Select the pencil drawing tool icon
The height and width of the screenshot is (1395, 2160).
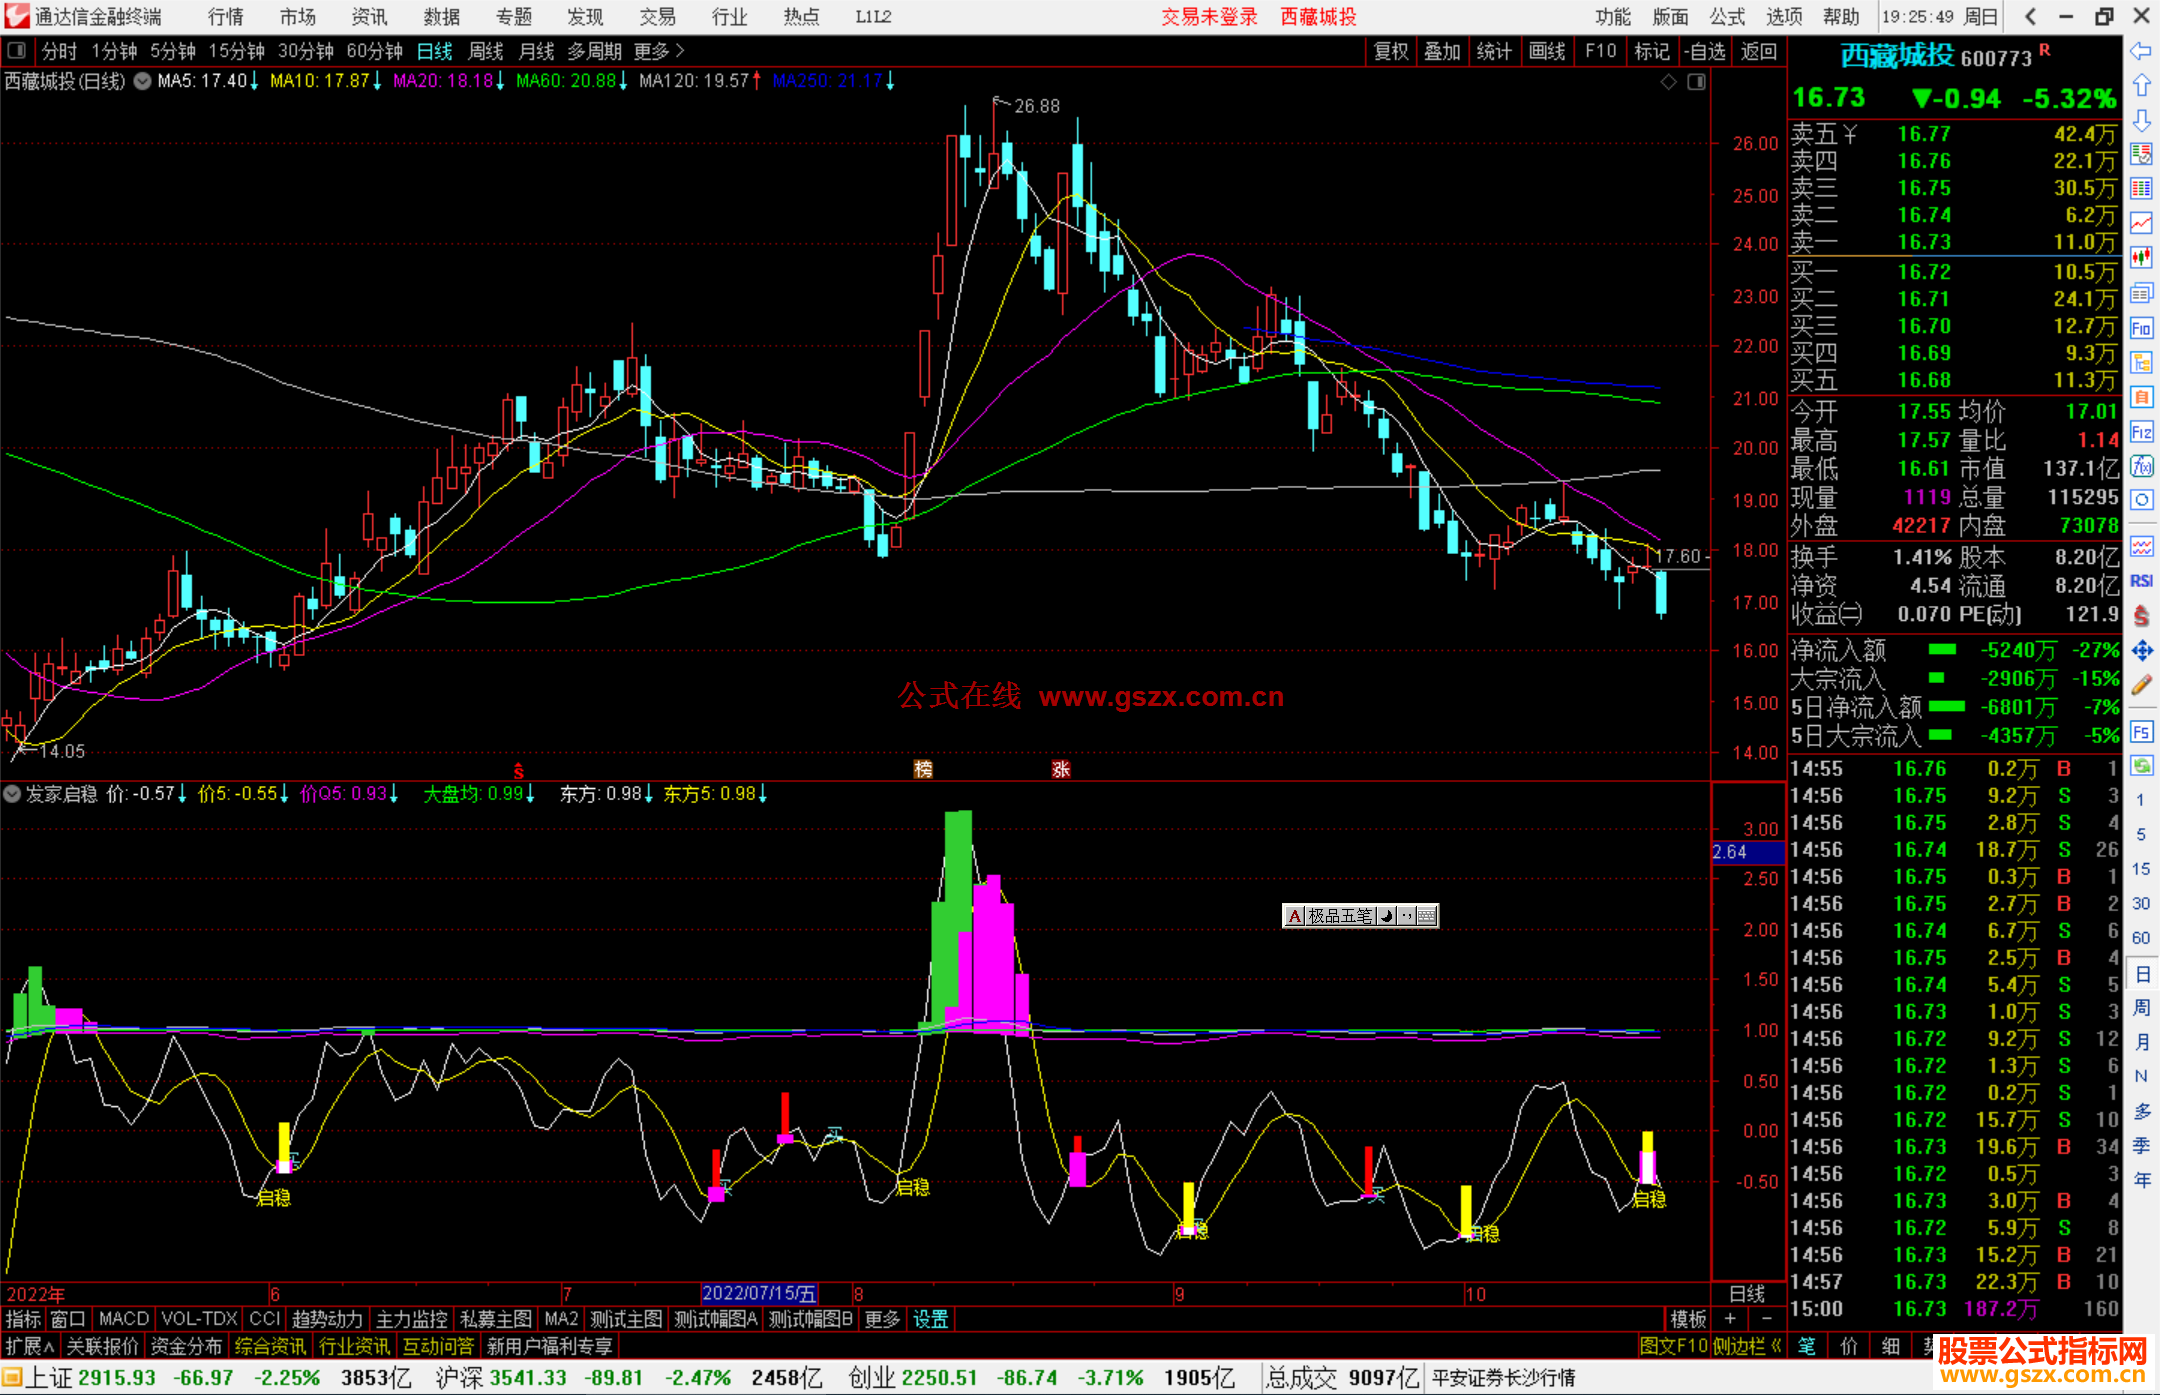point(2141,685)
